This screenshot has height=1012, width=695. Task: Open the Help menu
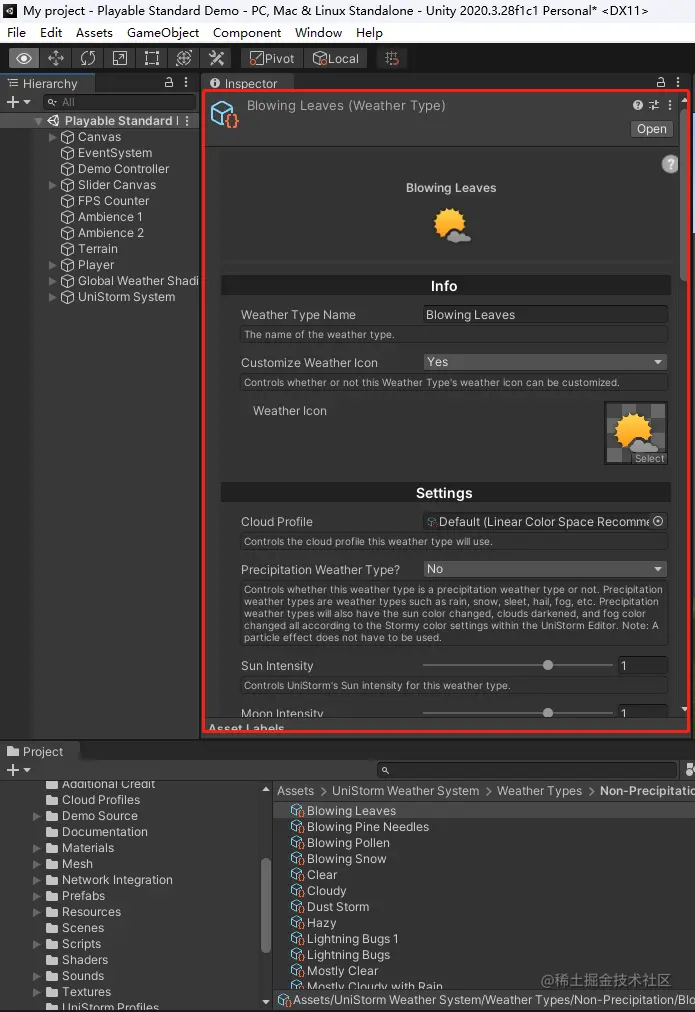pyautogui.click(x=369, y=32)
